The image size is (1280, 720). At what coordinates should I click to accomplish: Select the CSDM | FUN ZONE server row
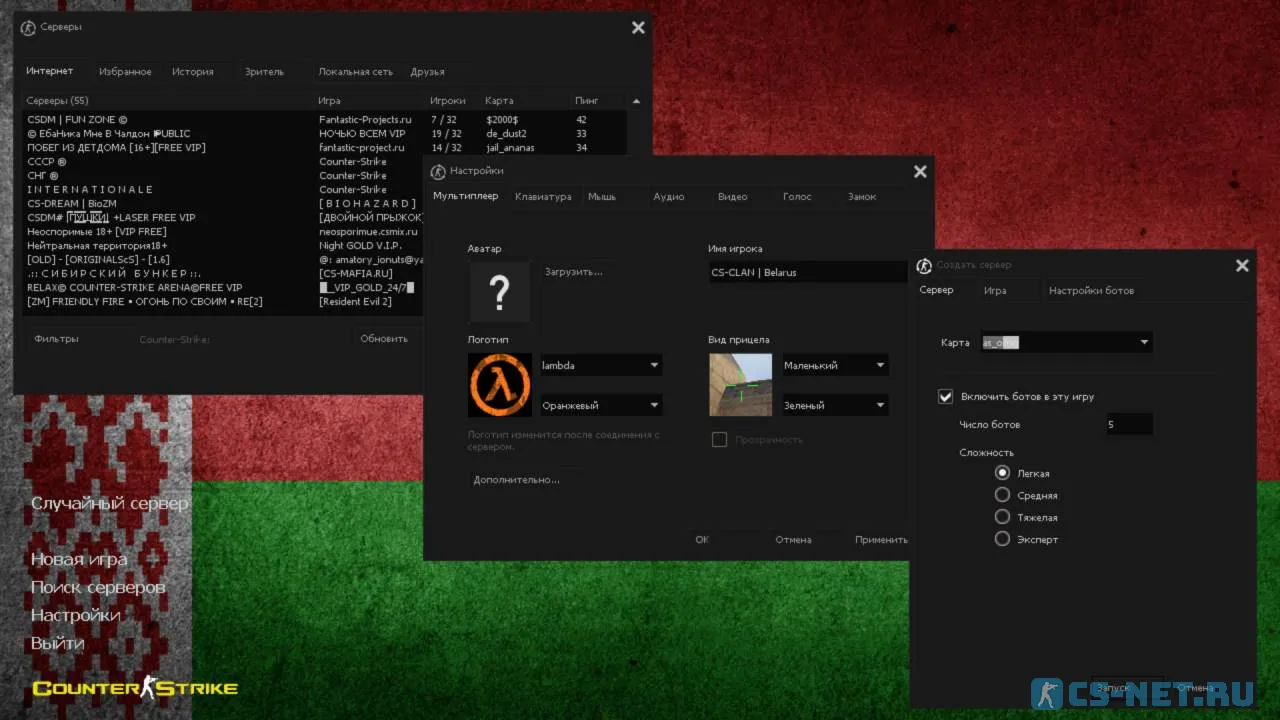click(325, 120)
